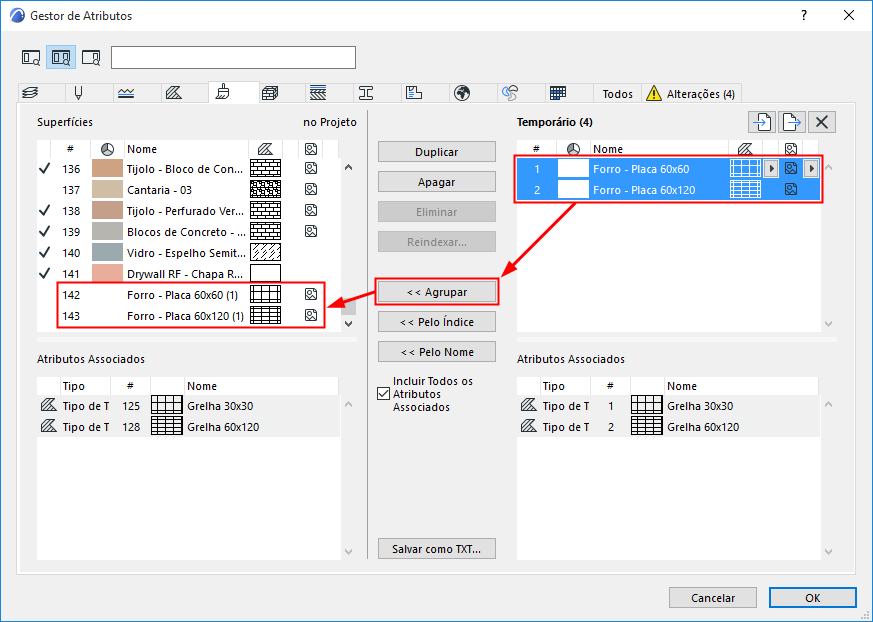The image size is (873, 622).
Task: Sort Temporário list by Nome header
Action: (659, 149)
